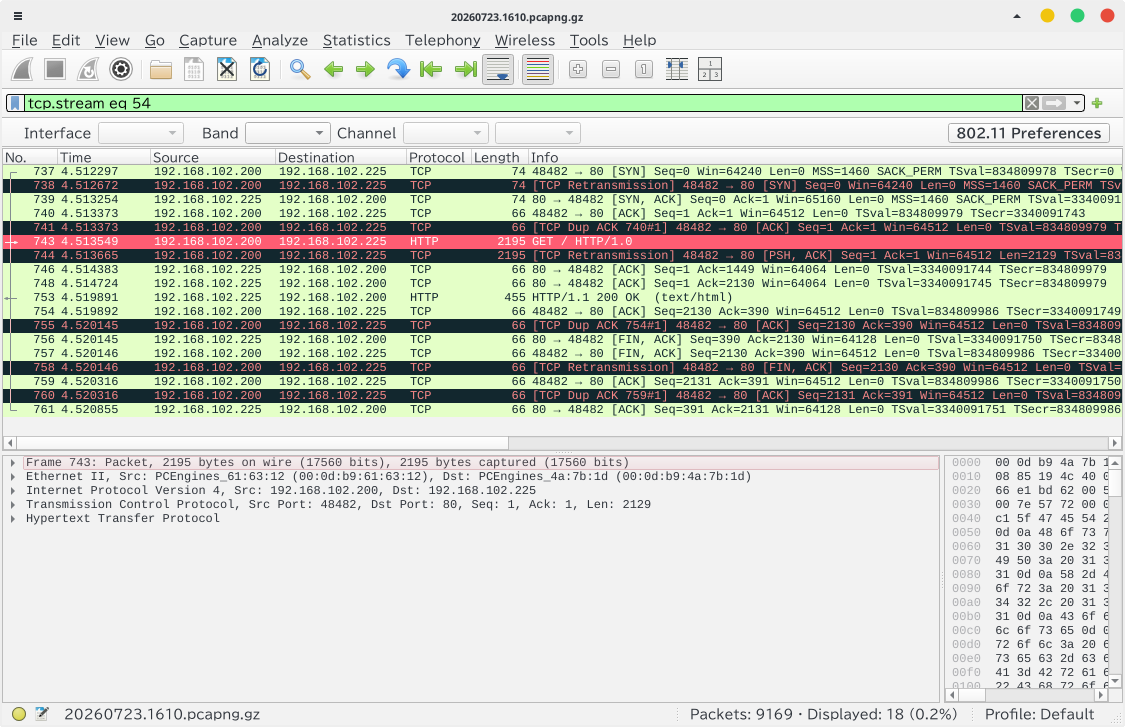Add a display filter button plus
The width and height of the screenshot is (1125, 727).
tap(1097, 103)
